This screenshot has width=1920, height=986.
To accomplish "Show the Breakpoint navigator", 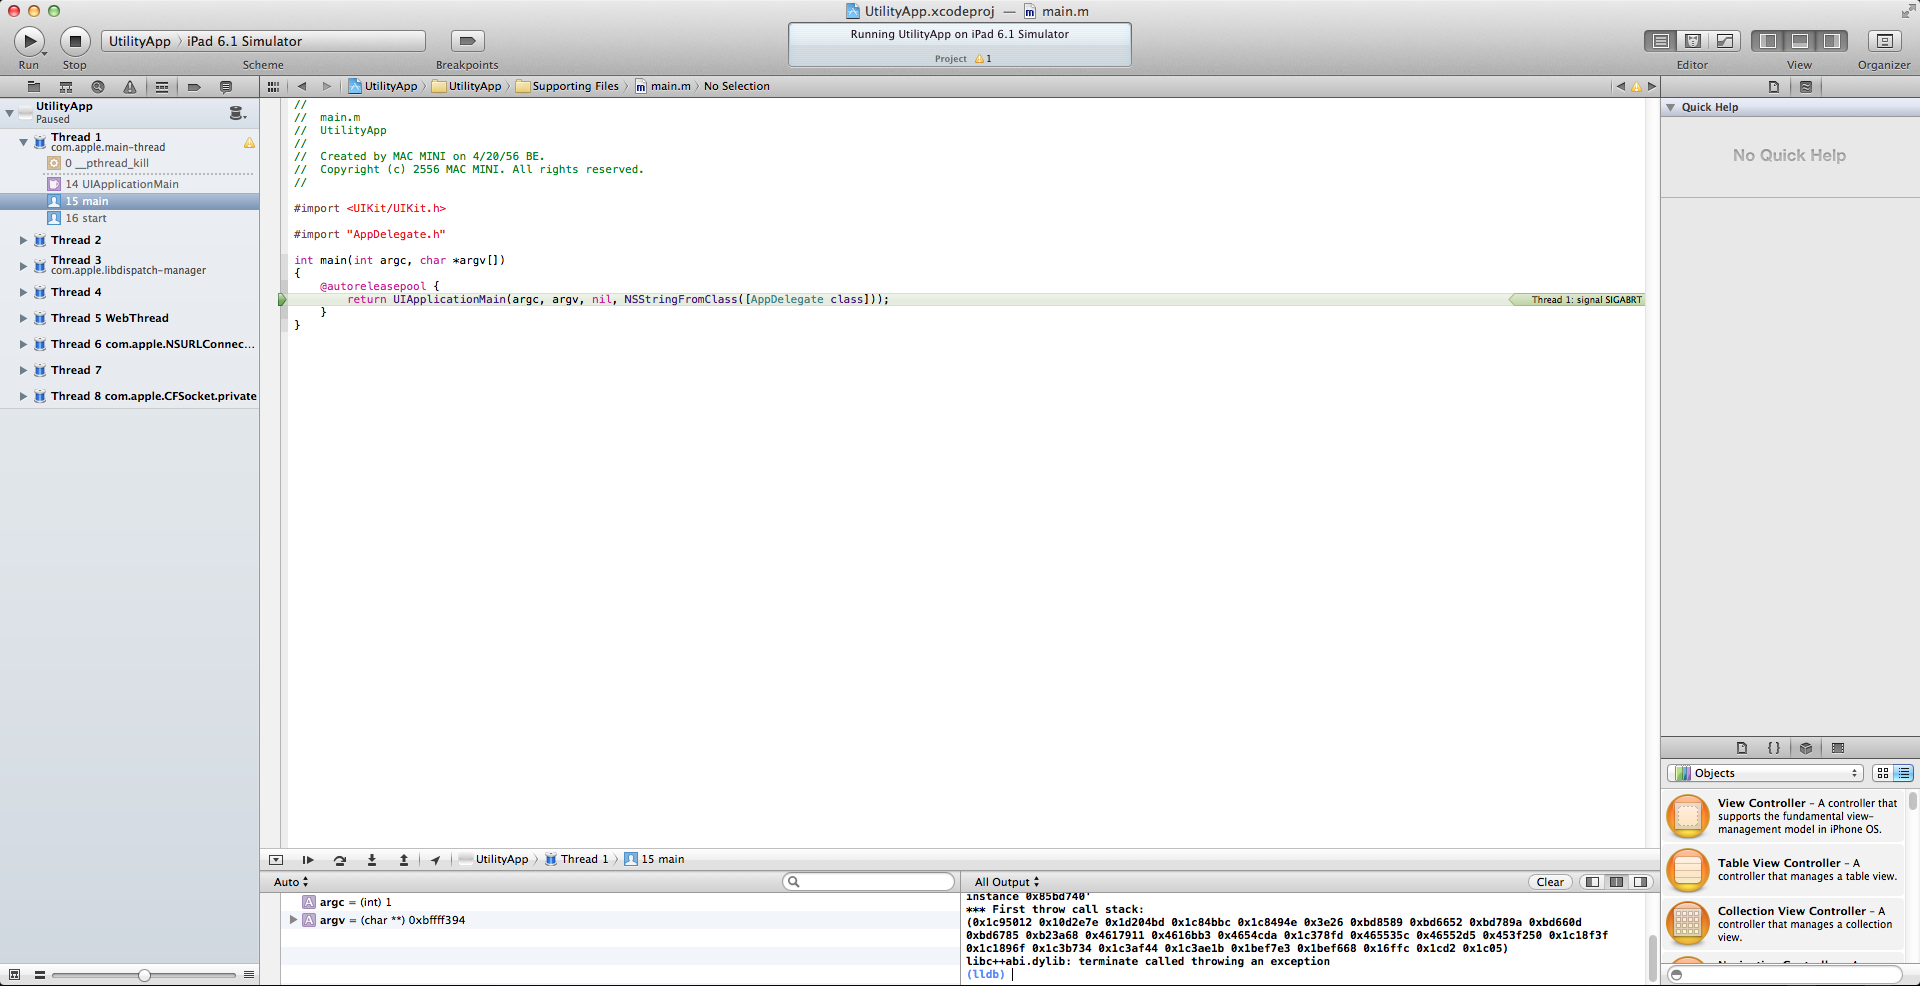I will click(x=194, y=87).
